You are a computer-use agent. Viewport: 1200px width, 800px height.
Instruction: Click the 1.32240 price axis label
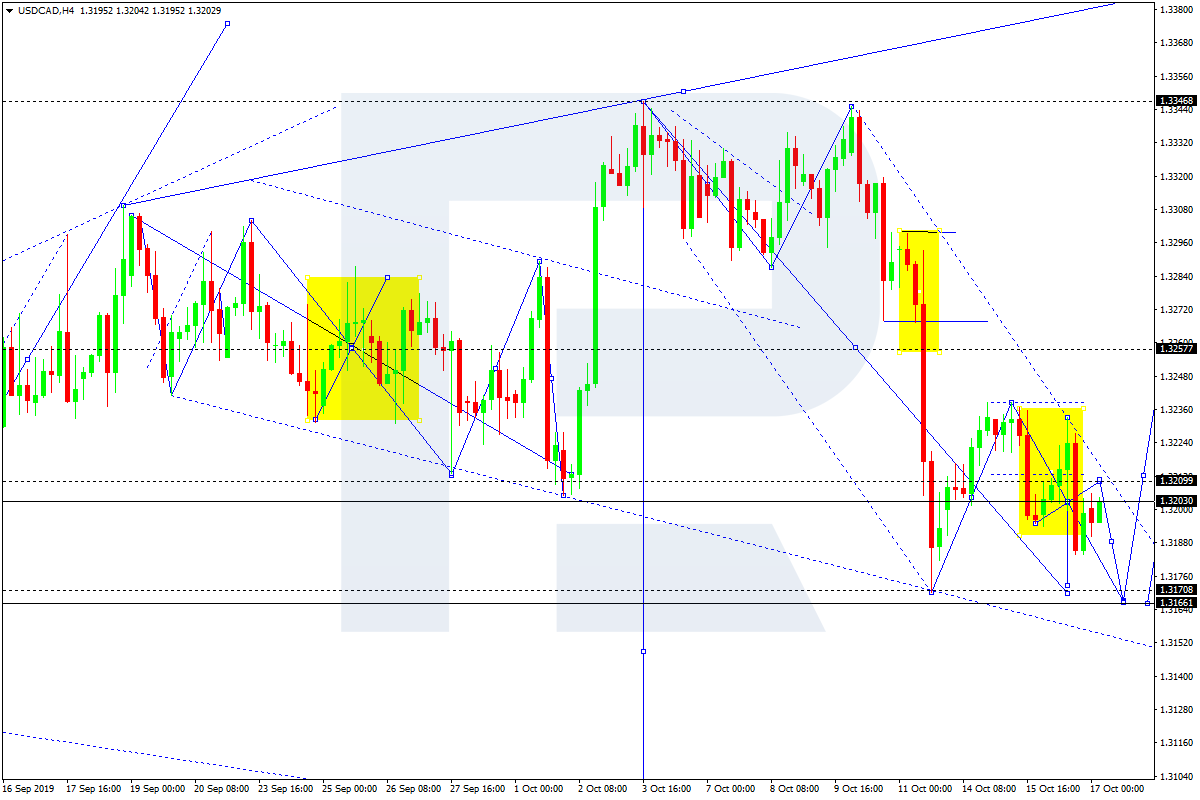click(x=1175, y=443)
